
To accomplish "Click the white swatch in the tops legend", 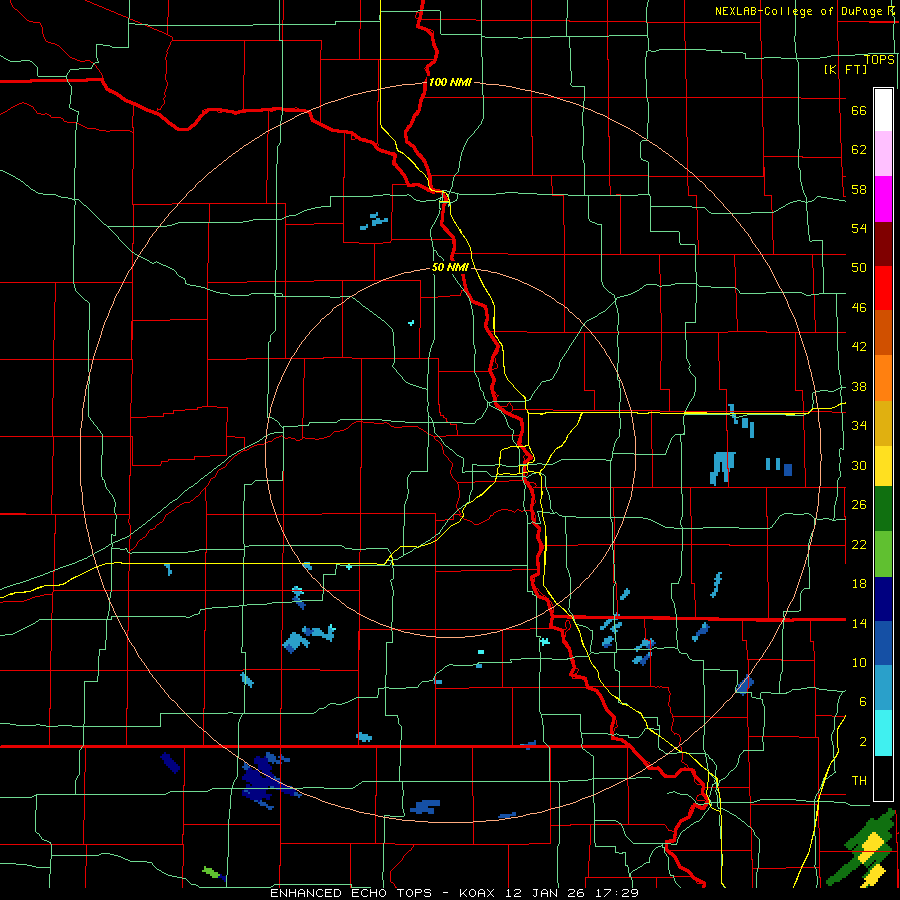I will (x=883, y=110).
